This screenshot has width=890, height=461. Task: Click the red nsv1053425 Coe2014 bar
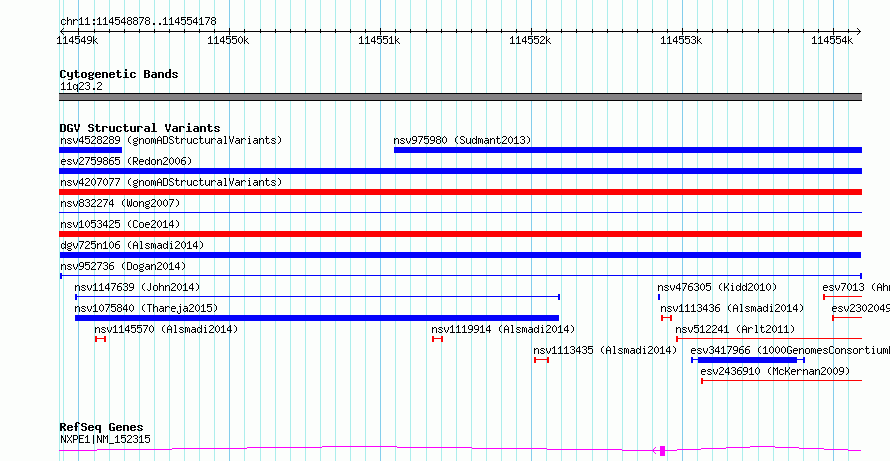click(x=461, y=234)
